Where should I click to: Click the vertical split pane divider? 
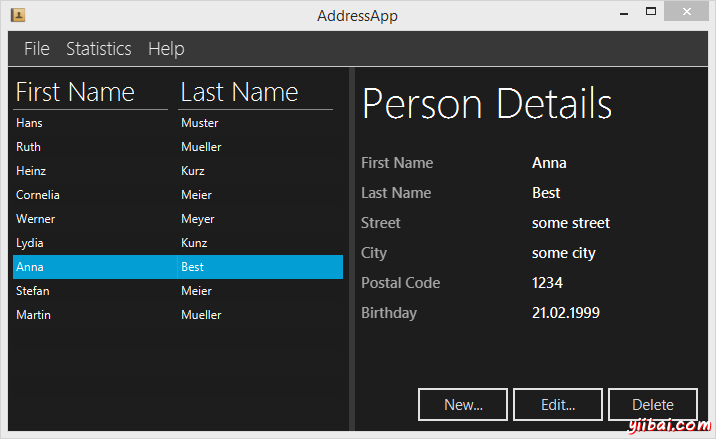[350, 250]
